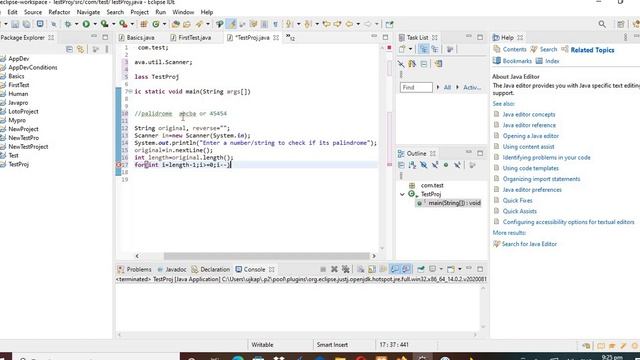Screen dimensions: 640x360
Task: Open the Navigate menu
Action: 88,12
